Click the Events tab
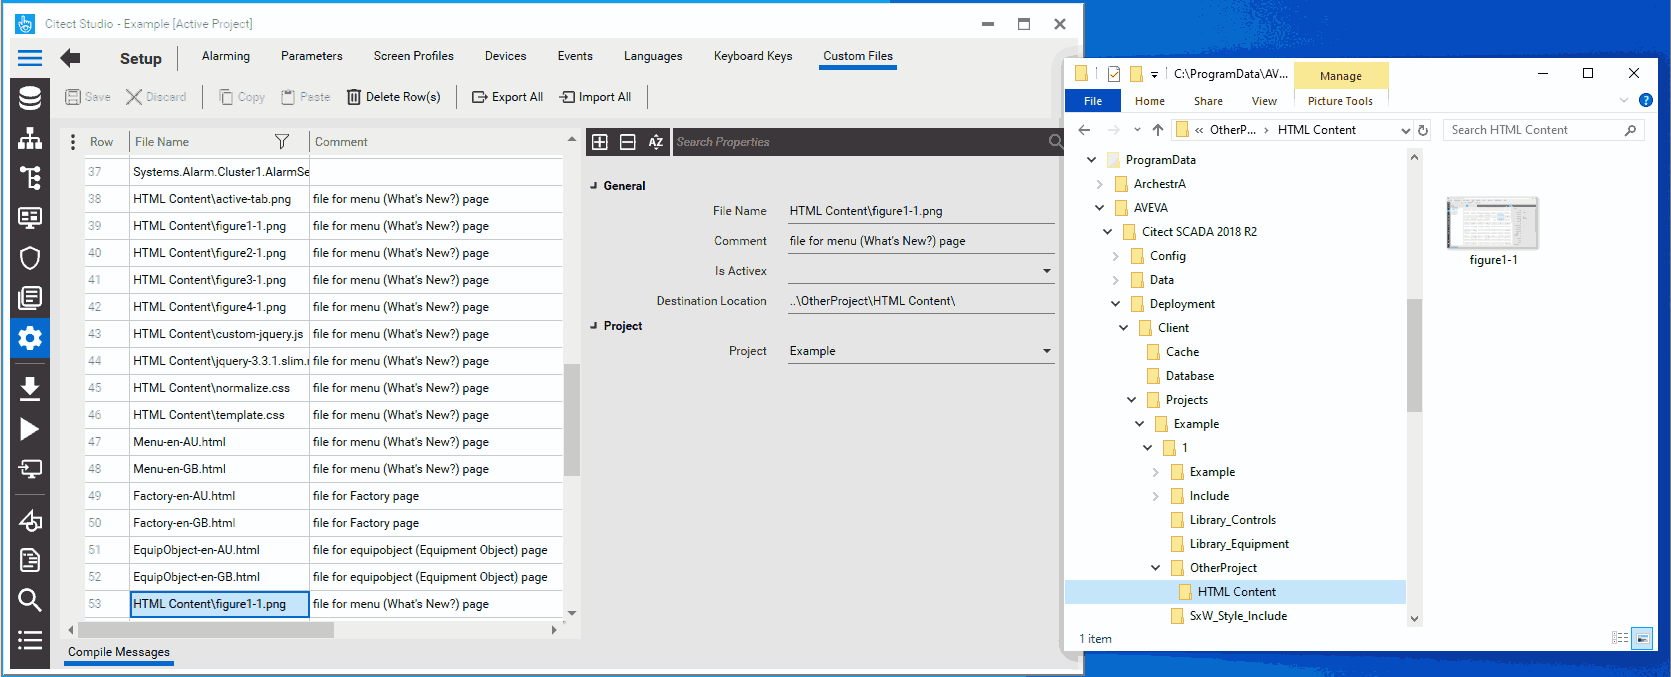 [575, 56]
